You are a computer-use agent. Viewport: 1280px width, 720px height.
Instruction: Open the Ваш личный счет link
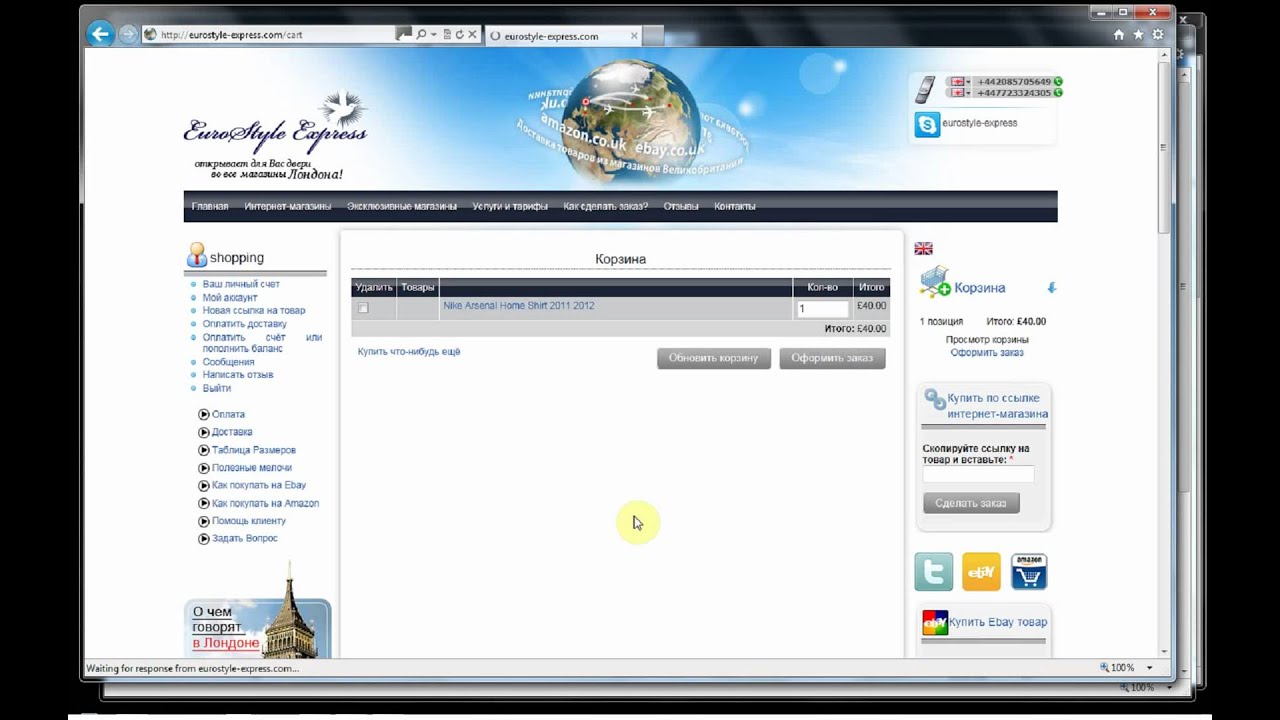[241, 284]
